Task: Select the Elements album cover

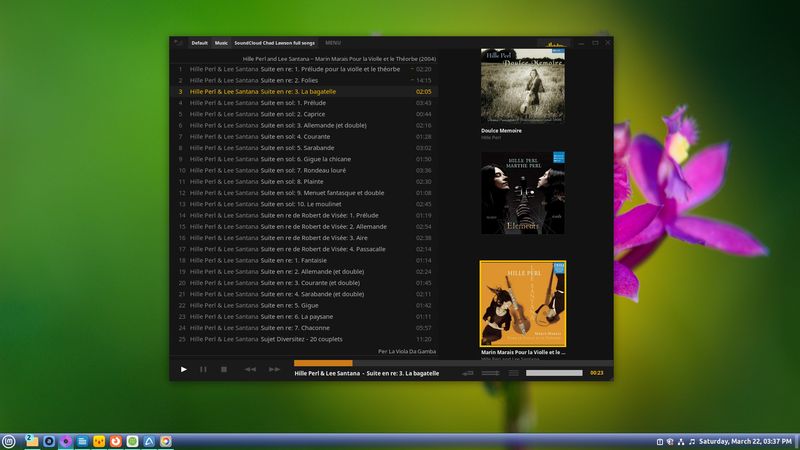Action: [522, 193]
